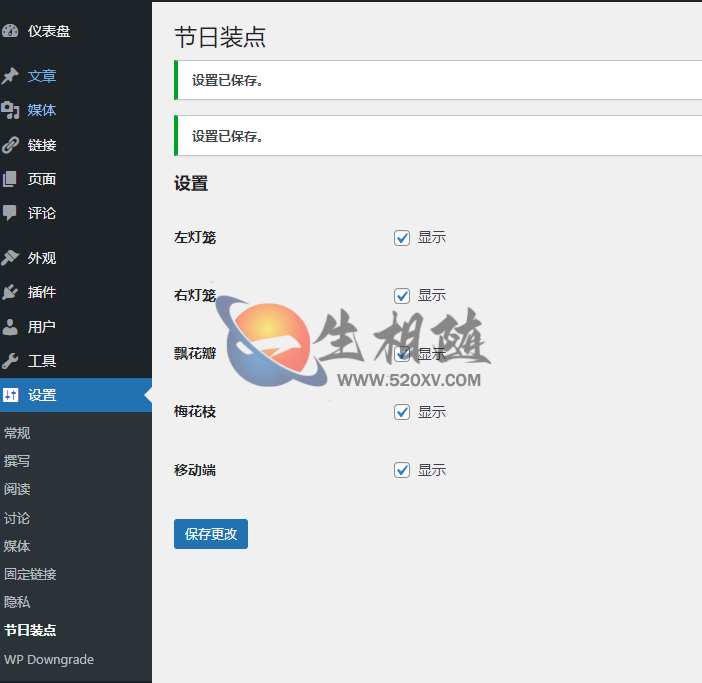This screenshot has height=683, width=702.
Task: Click the 梅花枝 row label
Action: click(x=195, y=411)
